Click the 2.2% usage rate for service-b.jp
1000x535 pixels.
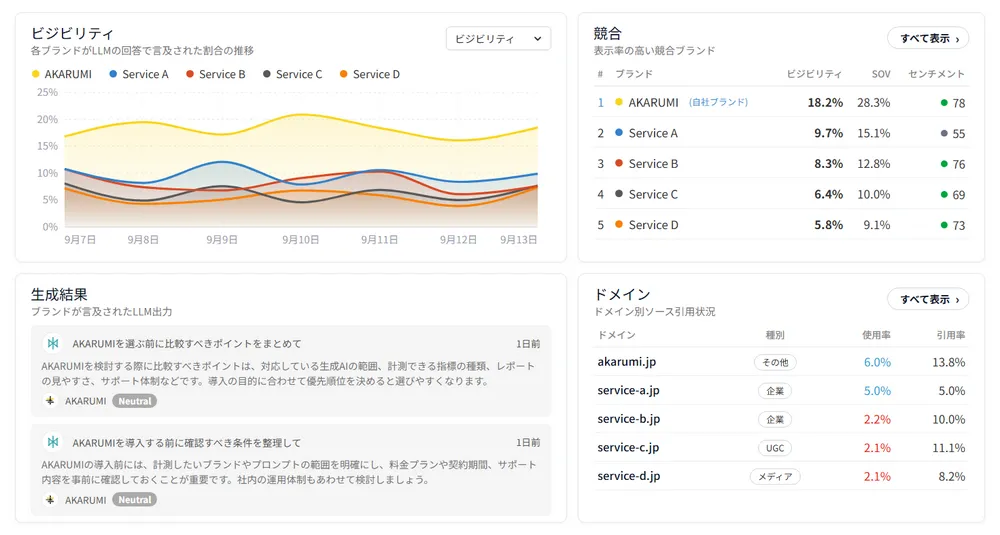pos(877,420)
